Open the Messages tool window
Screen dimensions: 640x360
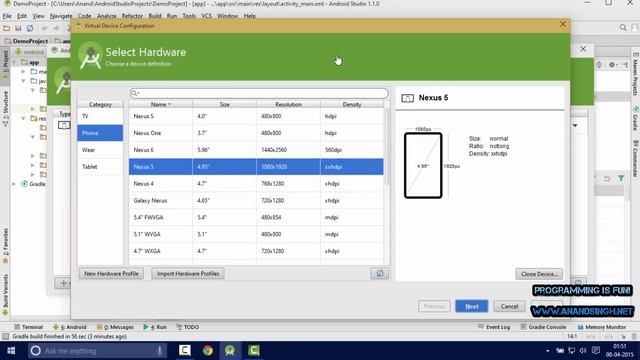pos(116,327)
